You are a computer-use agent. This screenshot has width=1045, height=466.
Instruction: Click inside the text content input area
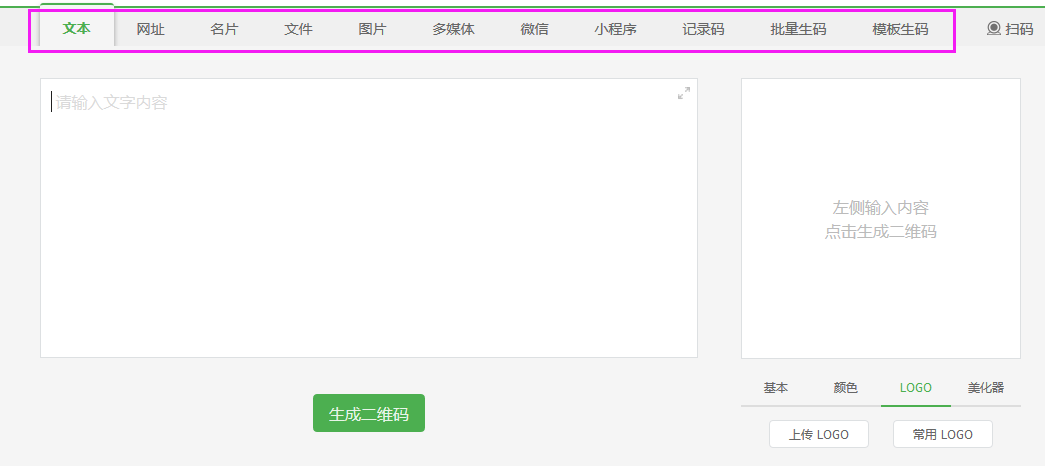click(x=368, y=220)
